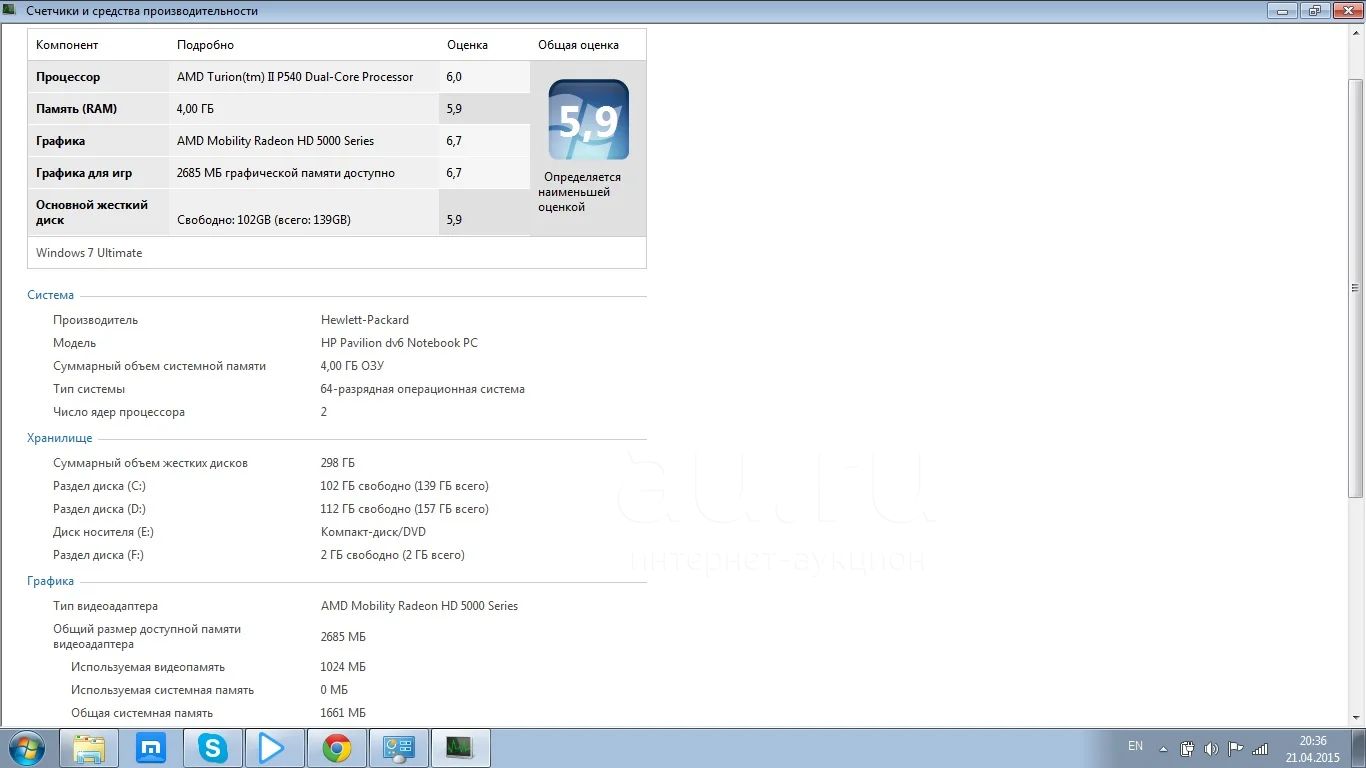Launch Google Chrome from the taskbar
This screenshot has width=1366, height=768.
[337, 748]
